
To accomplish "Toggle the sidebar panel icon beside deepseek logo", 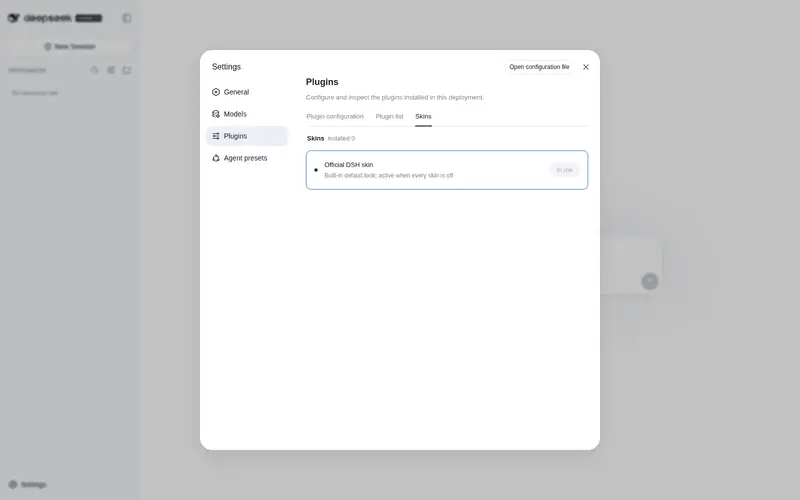I will click(x=127, y=18).
